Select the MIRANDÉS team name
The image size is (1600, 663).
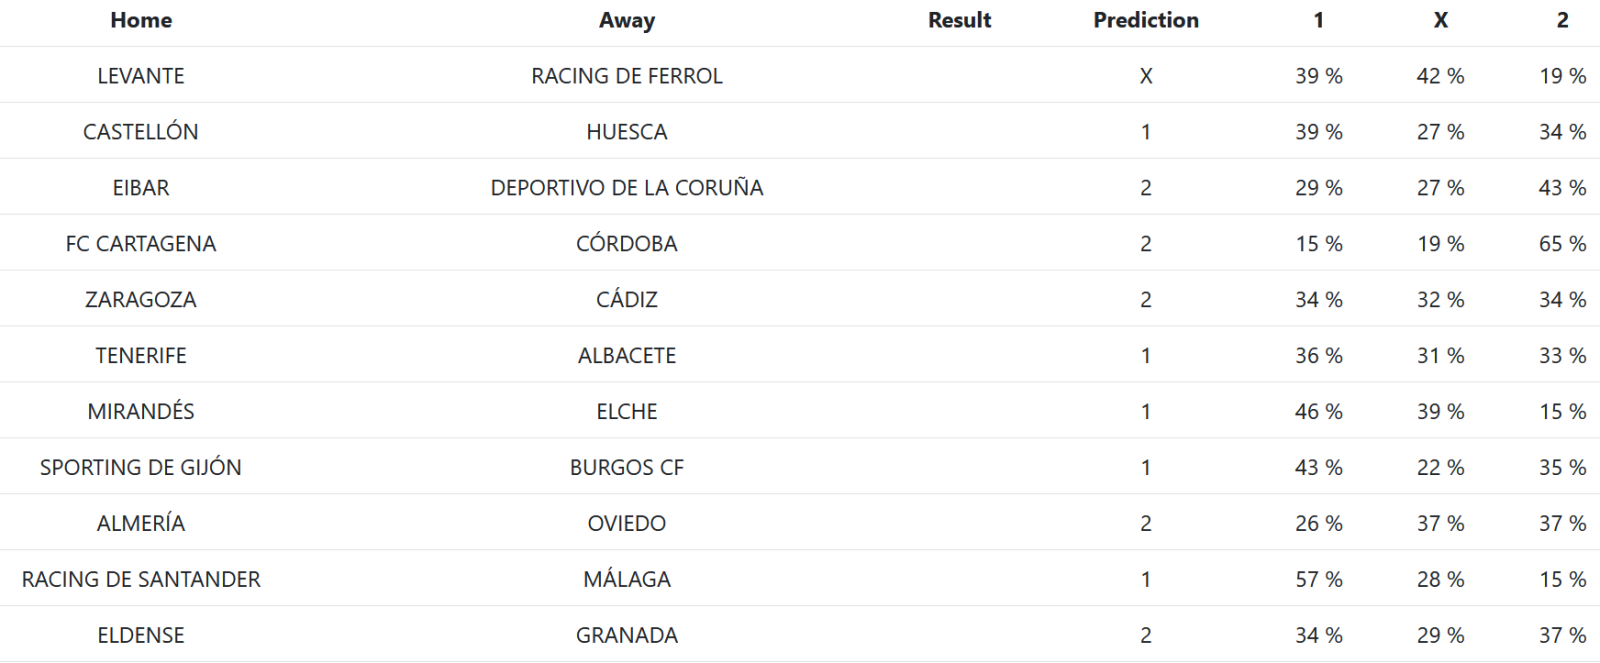(x=141, y=412)
